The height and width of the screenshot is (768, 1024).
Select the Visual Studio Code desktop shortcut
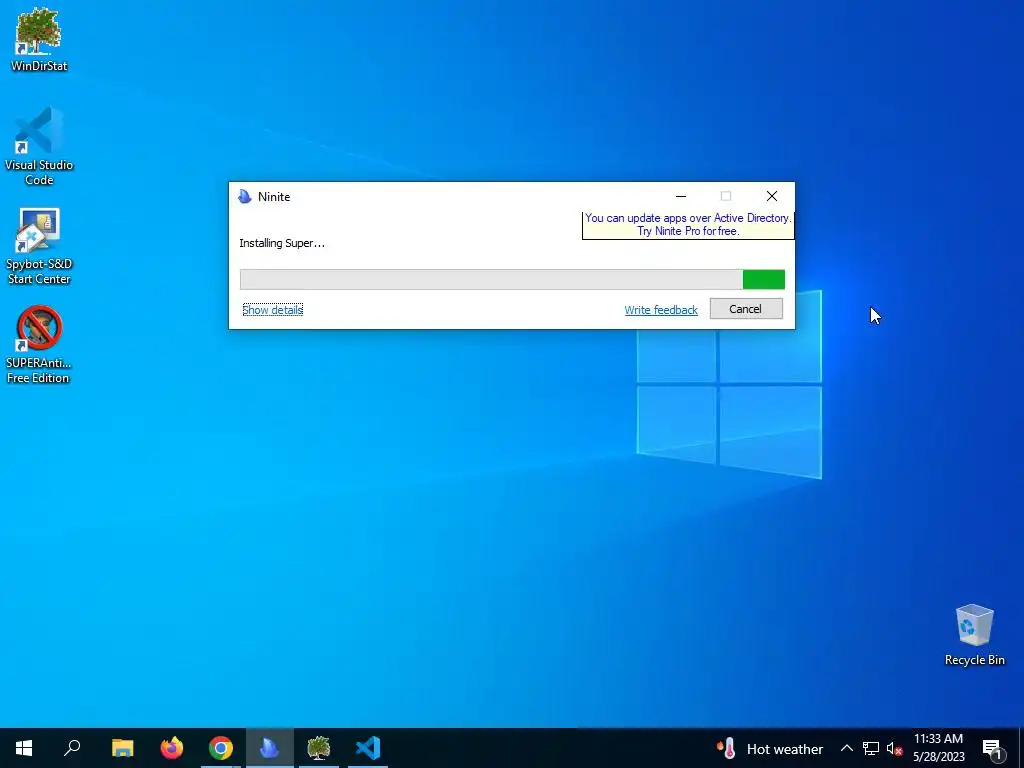39,146
